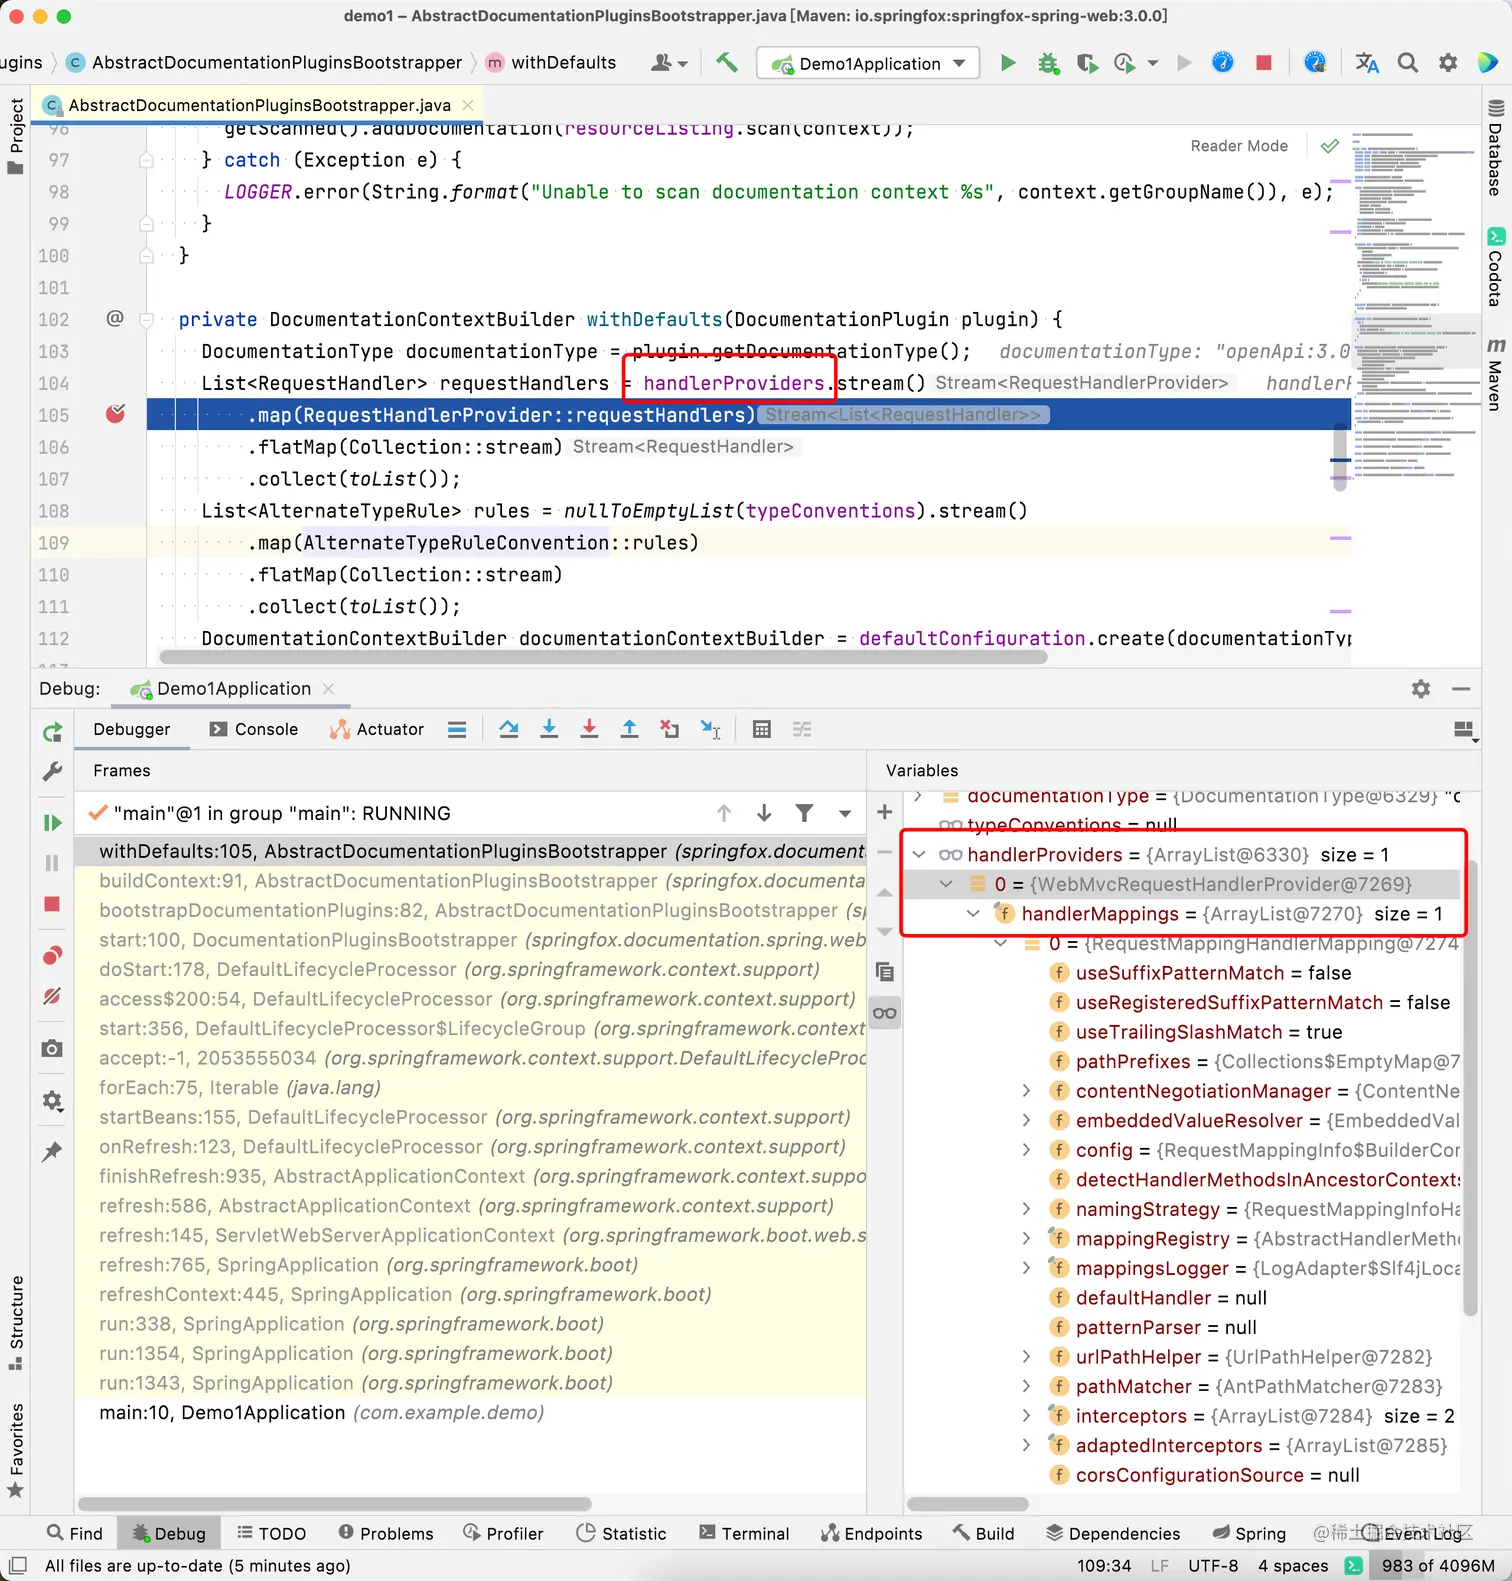1512x1581 pixels.
Task: Open Terminal tool window
Action: pos(744,1533)
